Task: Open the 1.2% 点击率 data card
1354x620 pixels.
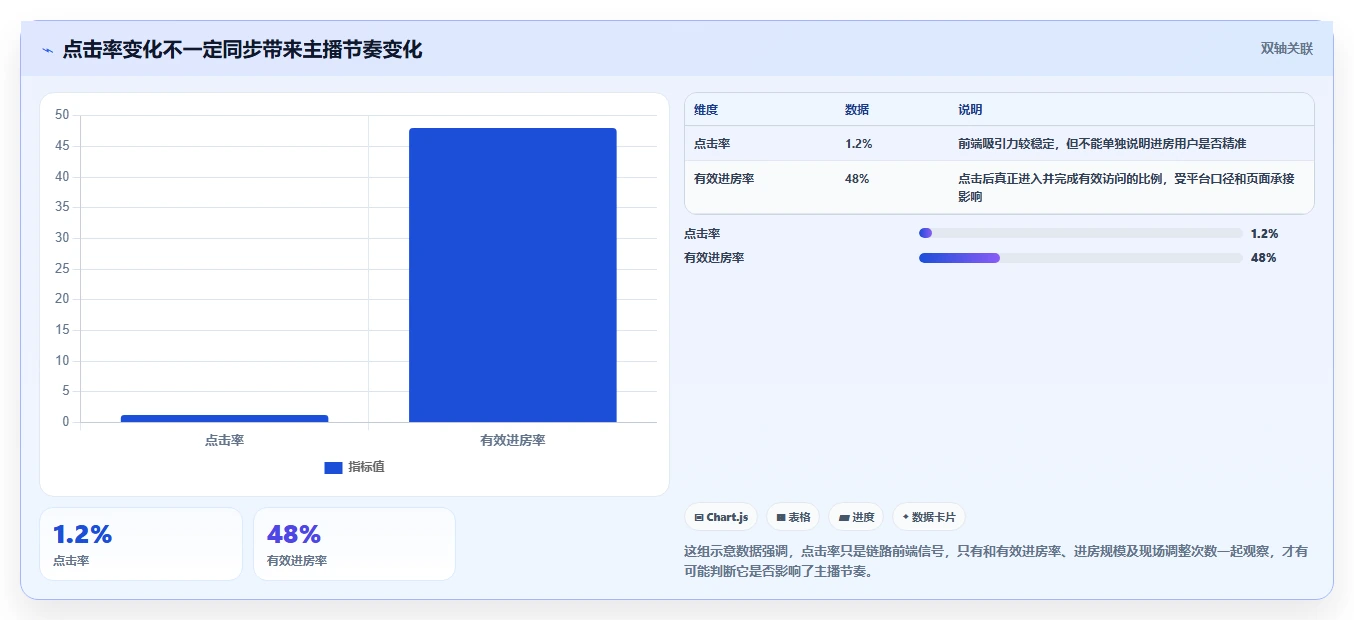Action: [141, 544]
